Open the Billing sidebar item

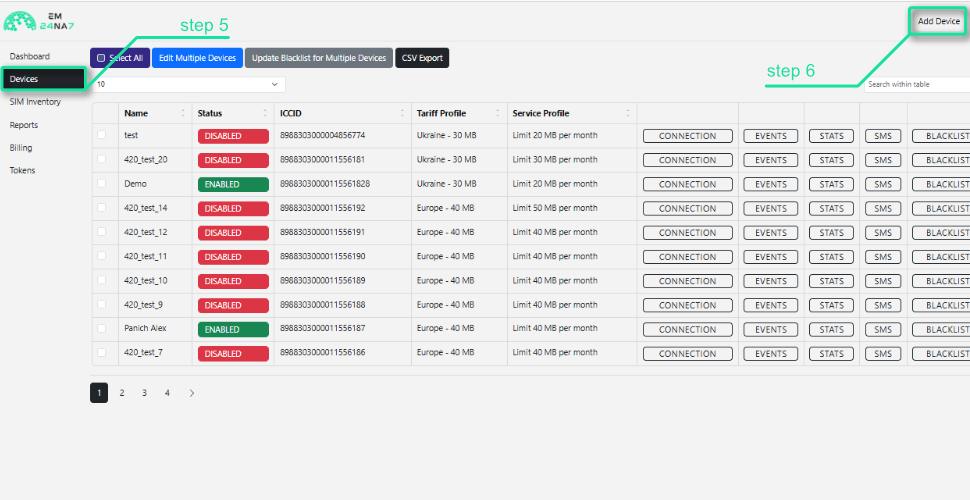click(21, 148)
